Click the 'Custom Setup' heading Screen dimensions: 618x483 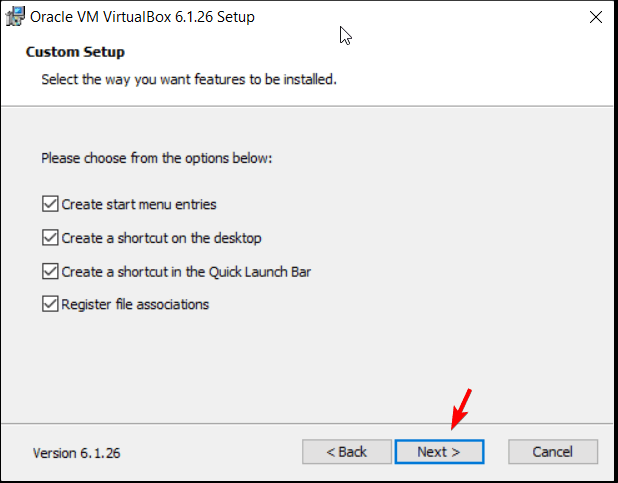75,52
